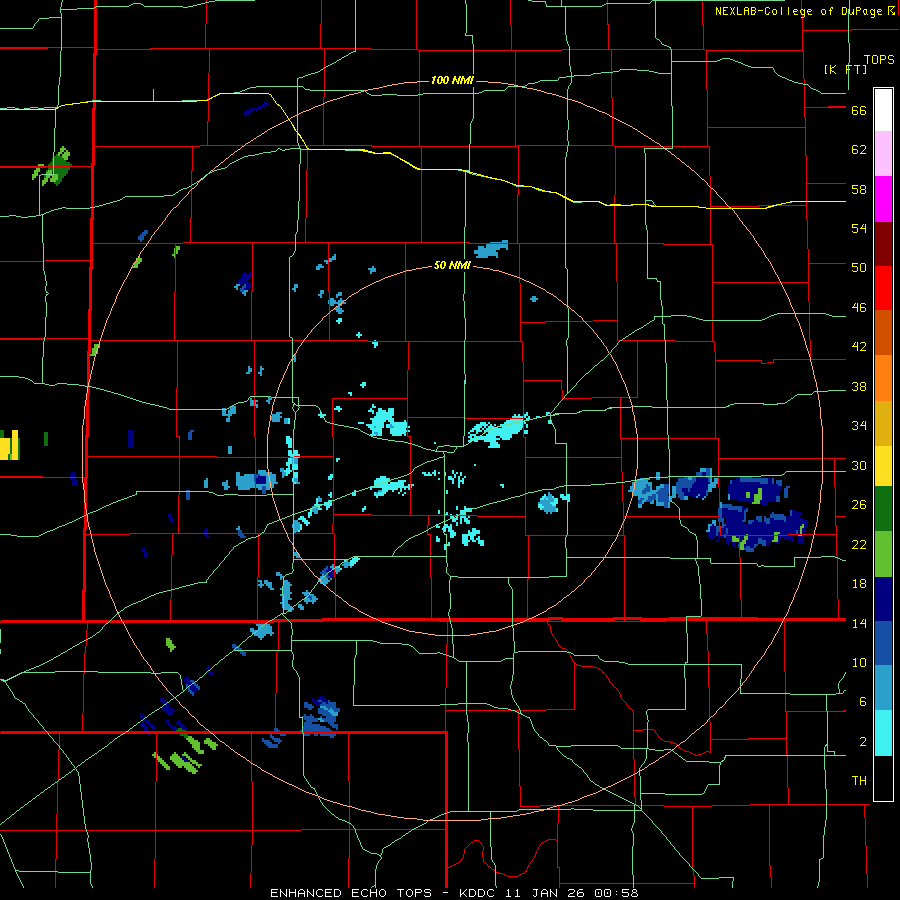Image resolution: width=900 pixels, height=900 pixels.
Task: Click the cyan swatch between 6 and 2
Action: coord(883,733)
